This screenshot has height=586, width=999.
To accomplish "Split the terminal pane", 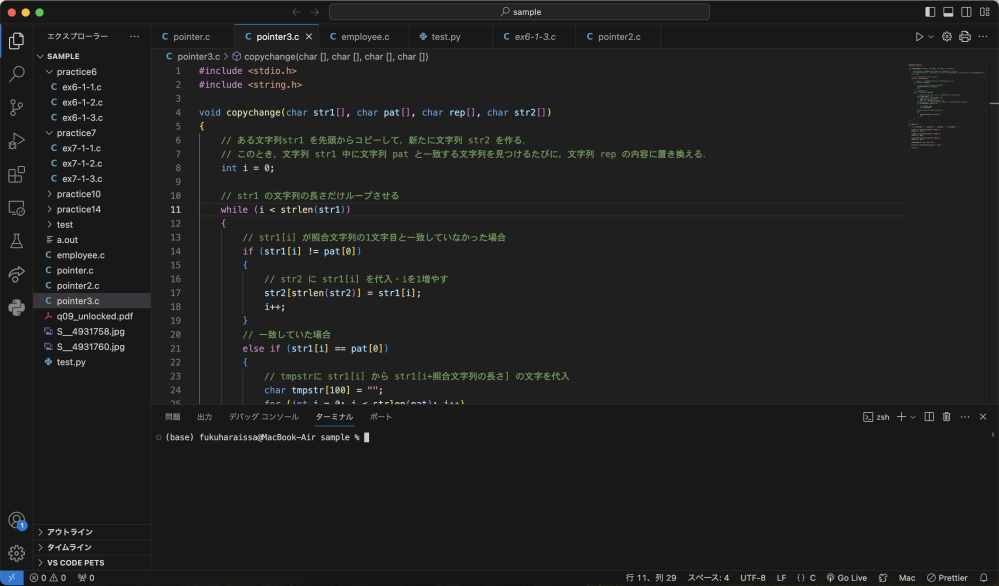I will coord(929,417).
